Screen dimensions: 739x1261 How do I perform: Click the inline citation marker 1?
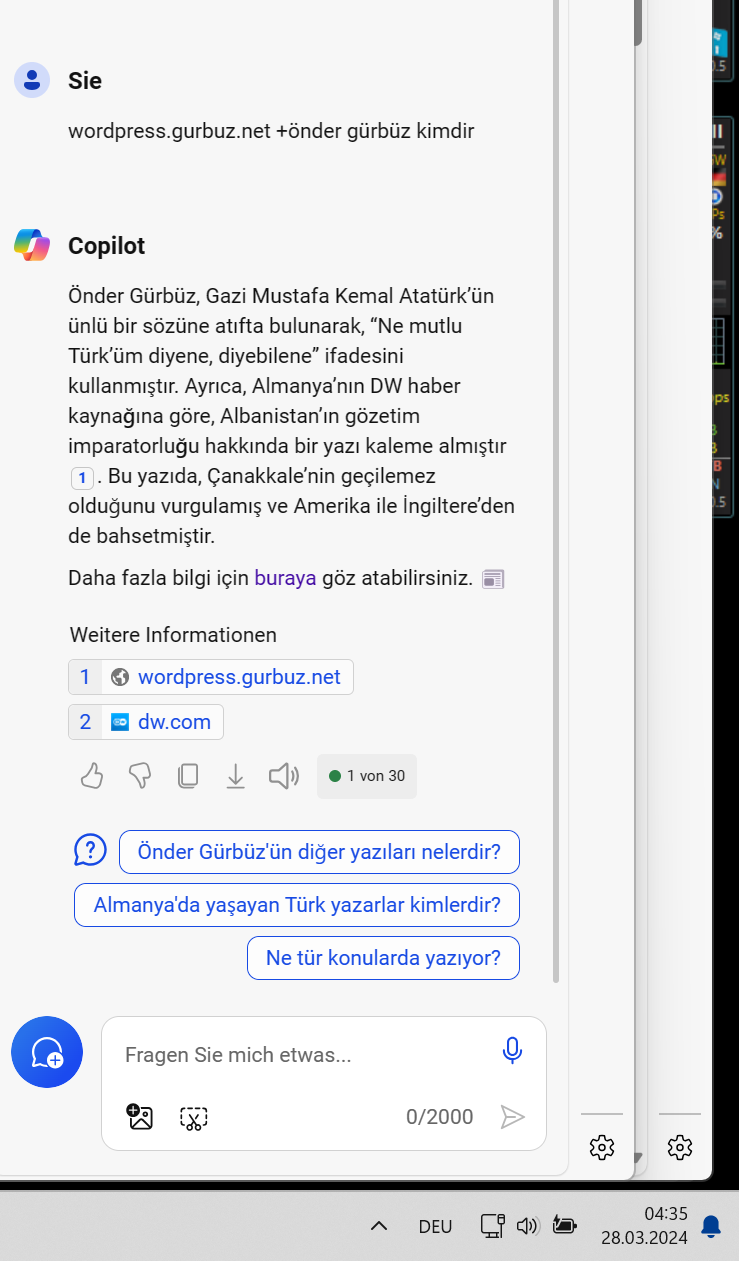click(83, 477)
